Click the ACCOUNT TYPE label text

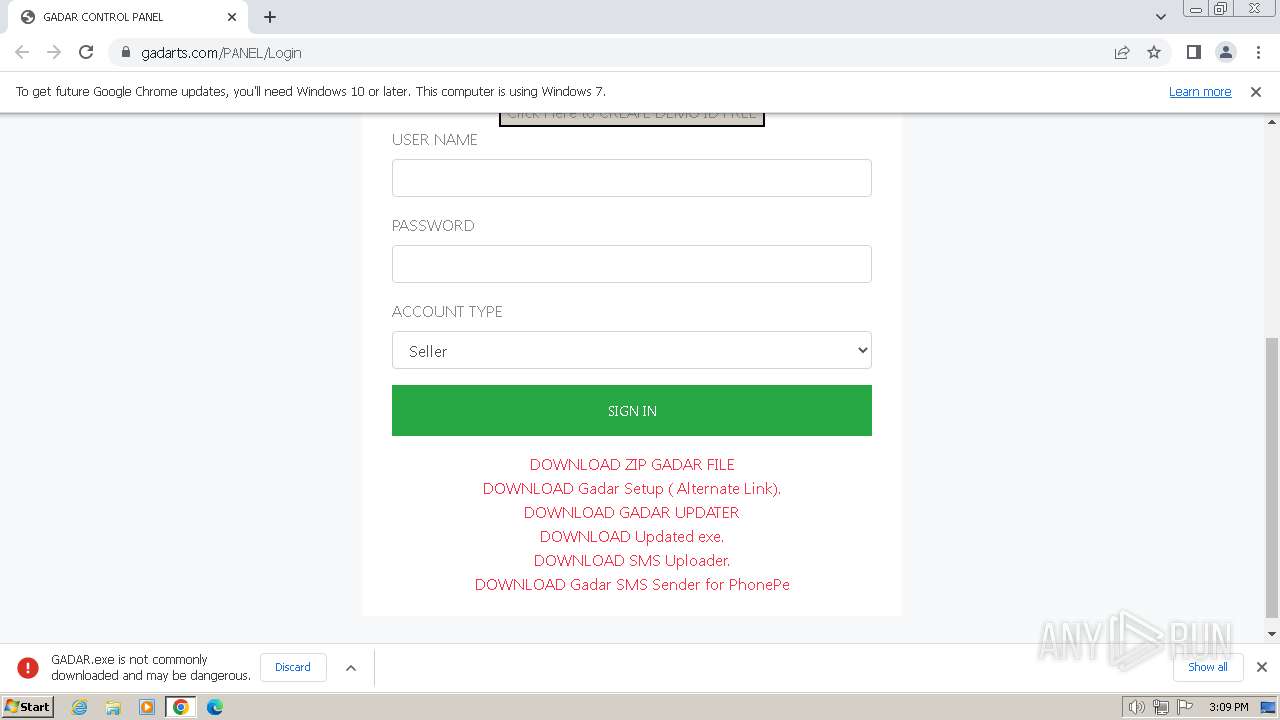pos(447,312)
